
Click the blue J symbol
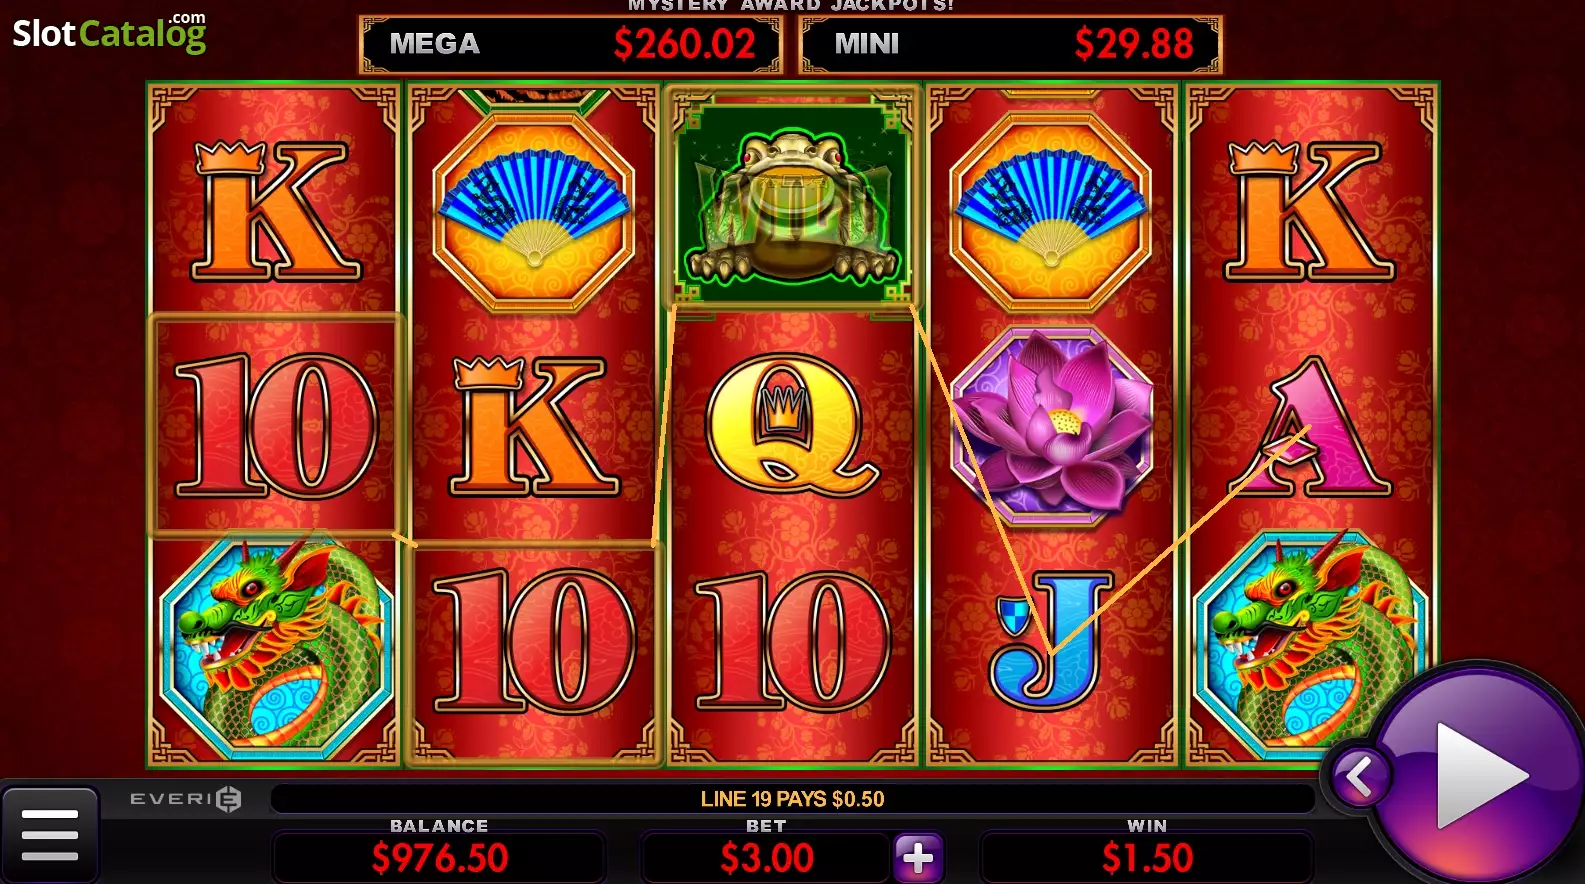1050,638
